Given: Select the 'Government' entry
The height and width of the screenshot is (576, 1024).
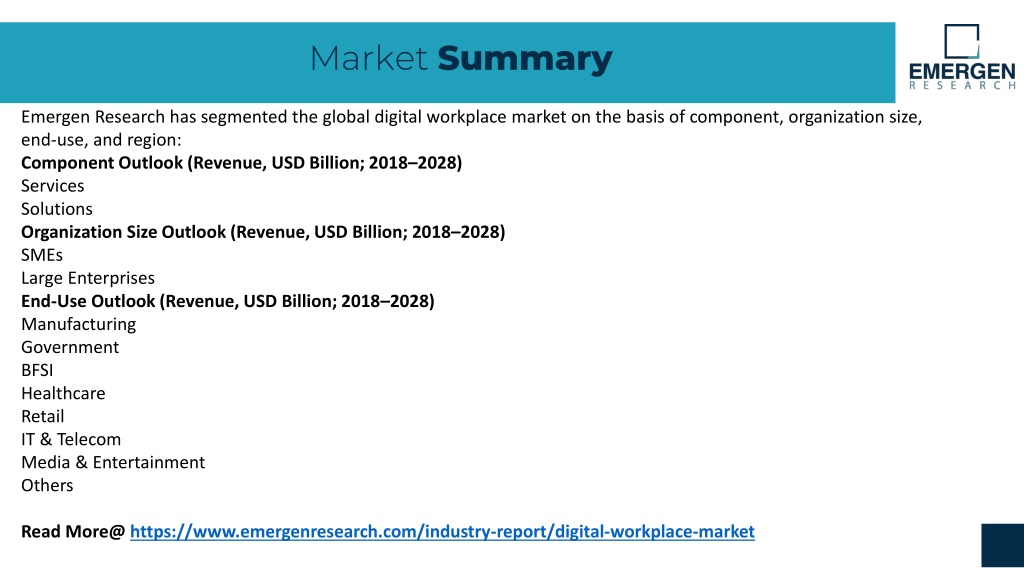Looking at the screenshot, I should [70, 347].
